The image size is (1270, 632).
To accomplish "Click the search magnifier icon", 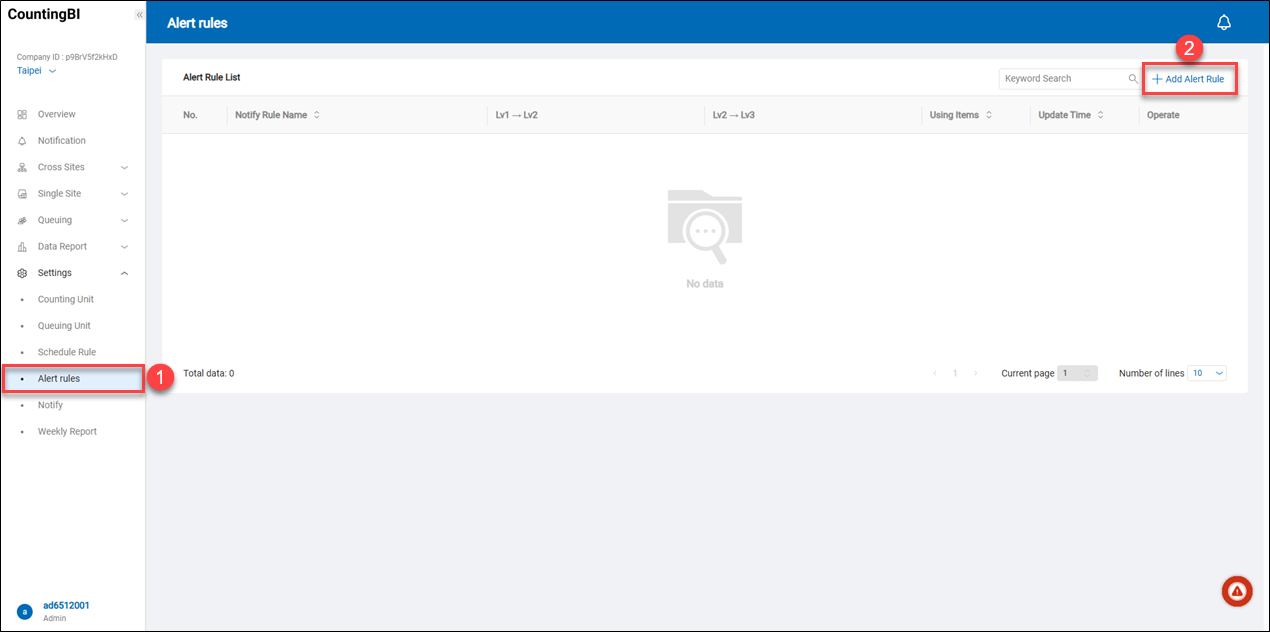I will (x=1133, y=79).
